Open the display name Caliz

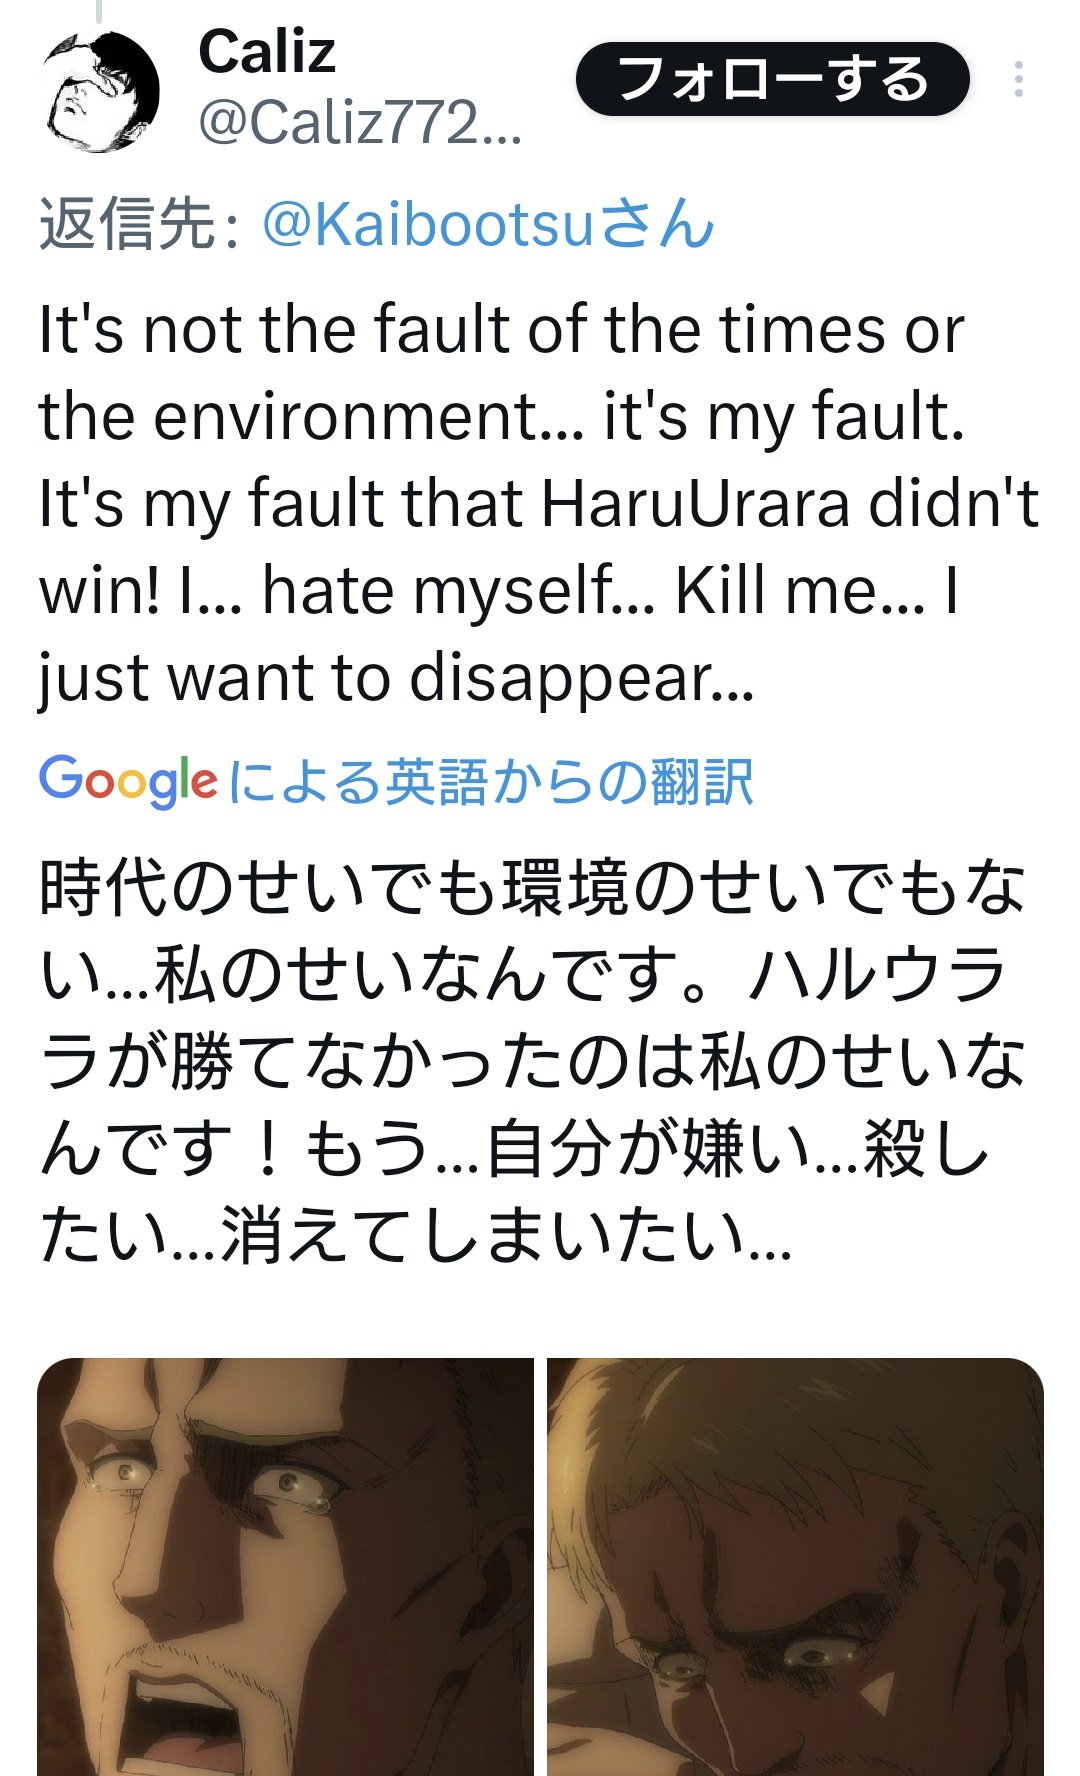[267, 52]
